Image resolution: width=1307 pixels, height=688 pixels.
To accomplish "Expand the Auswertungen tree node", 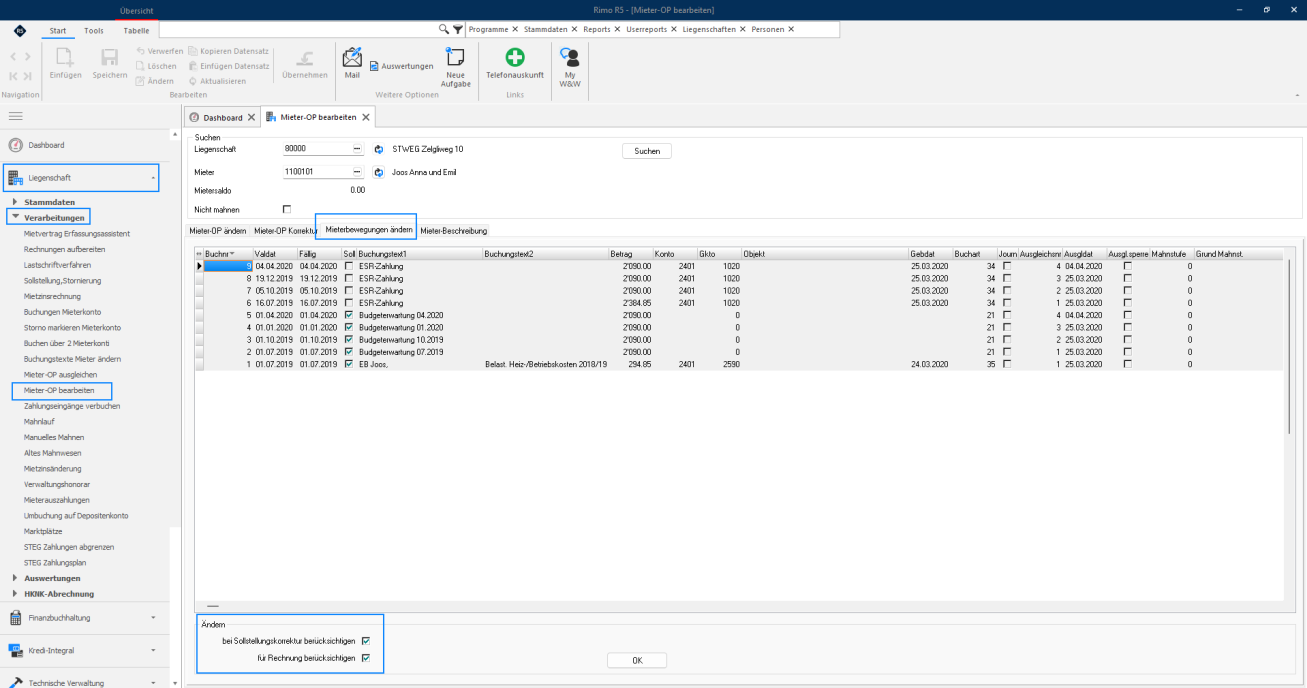I will click(15, 578).
